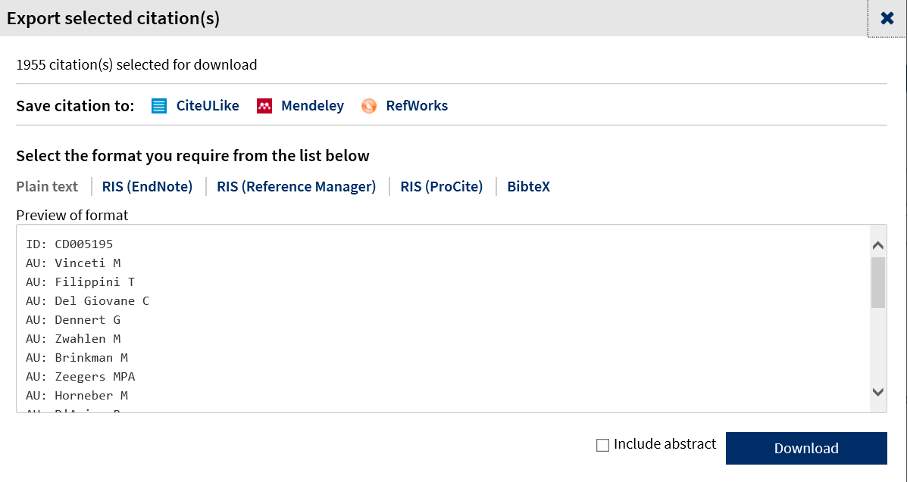Viewport: 908px width, 482px height.
Task: Select the RIS (ProCite) format
Action: pyautogui.click(x=441, y=187)
